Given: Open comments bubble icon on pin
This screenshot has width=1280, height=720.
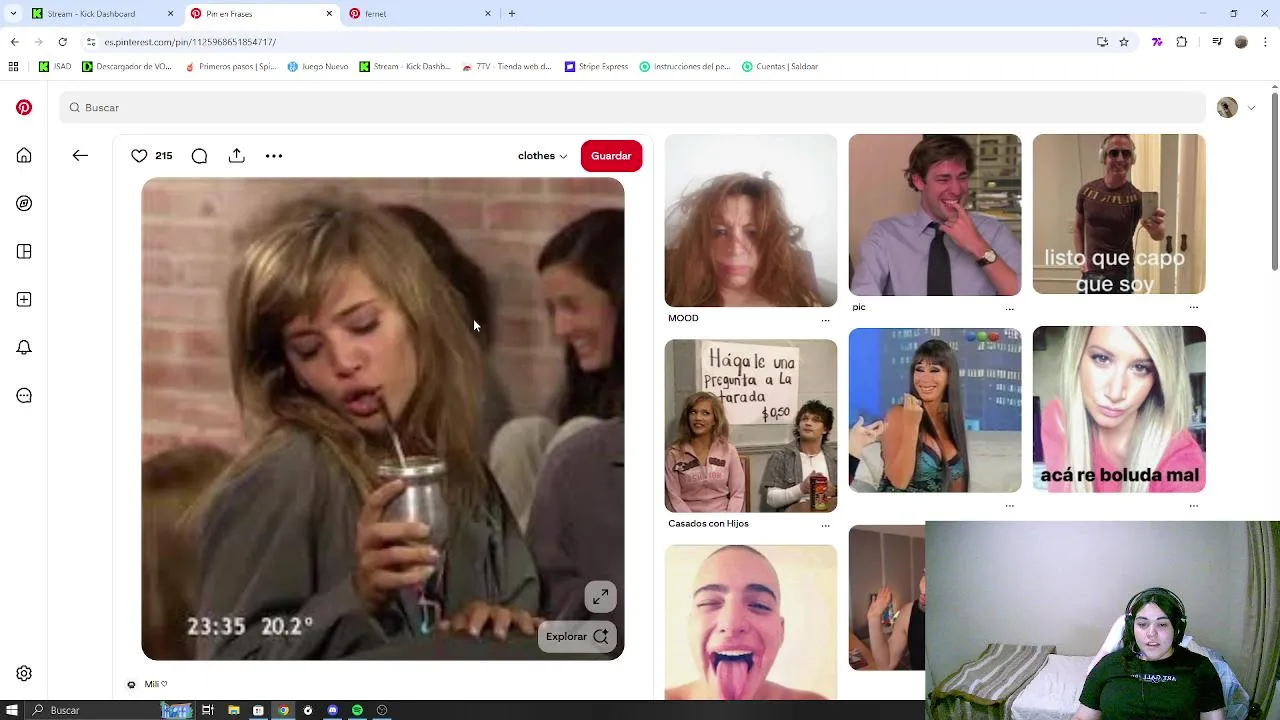Looking at the screenshot, I should click(199, 156).
